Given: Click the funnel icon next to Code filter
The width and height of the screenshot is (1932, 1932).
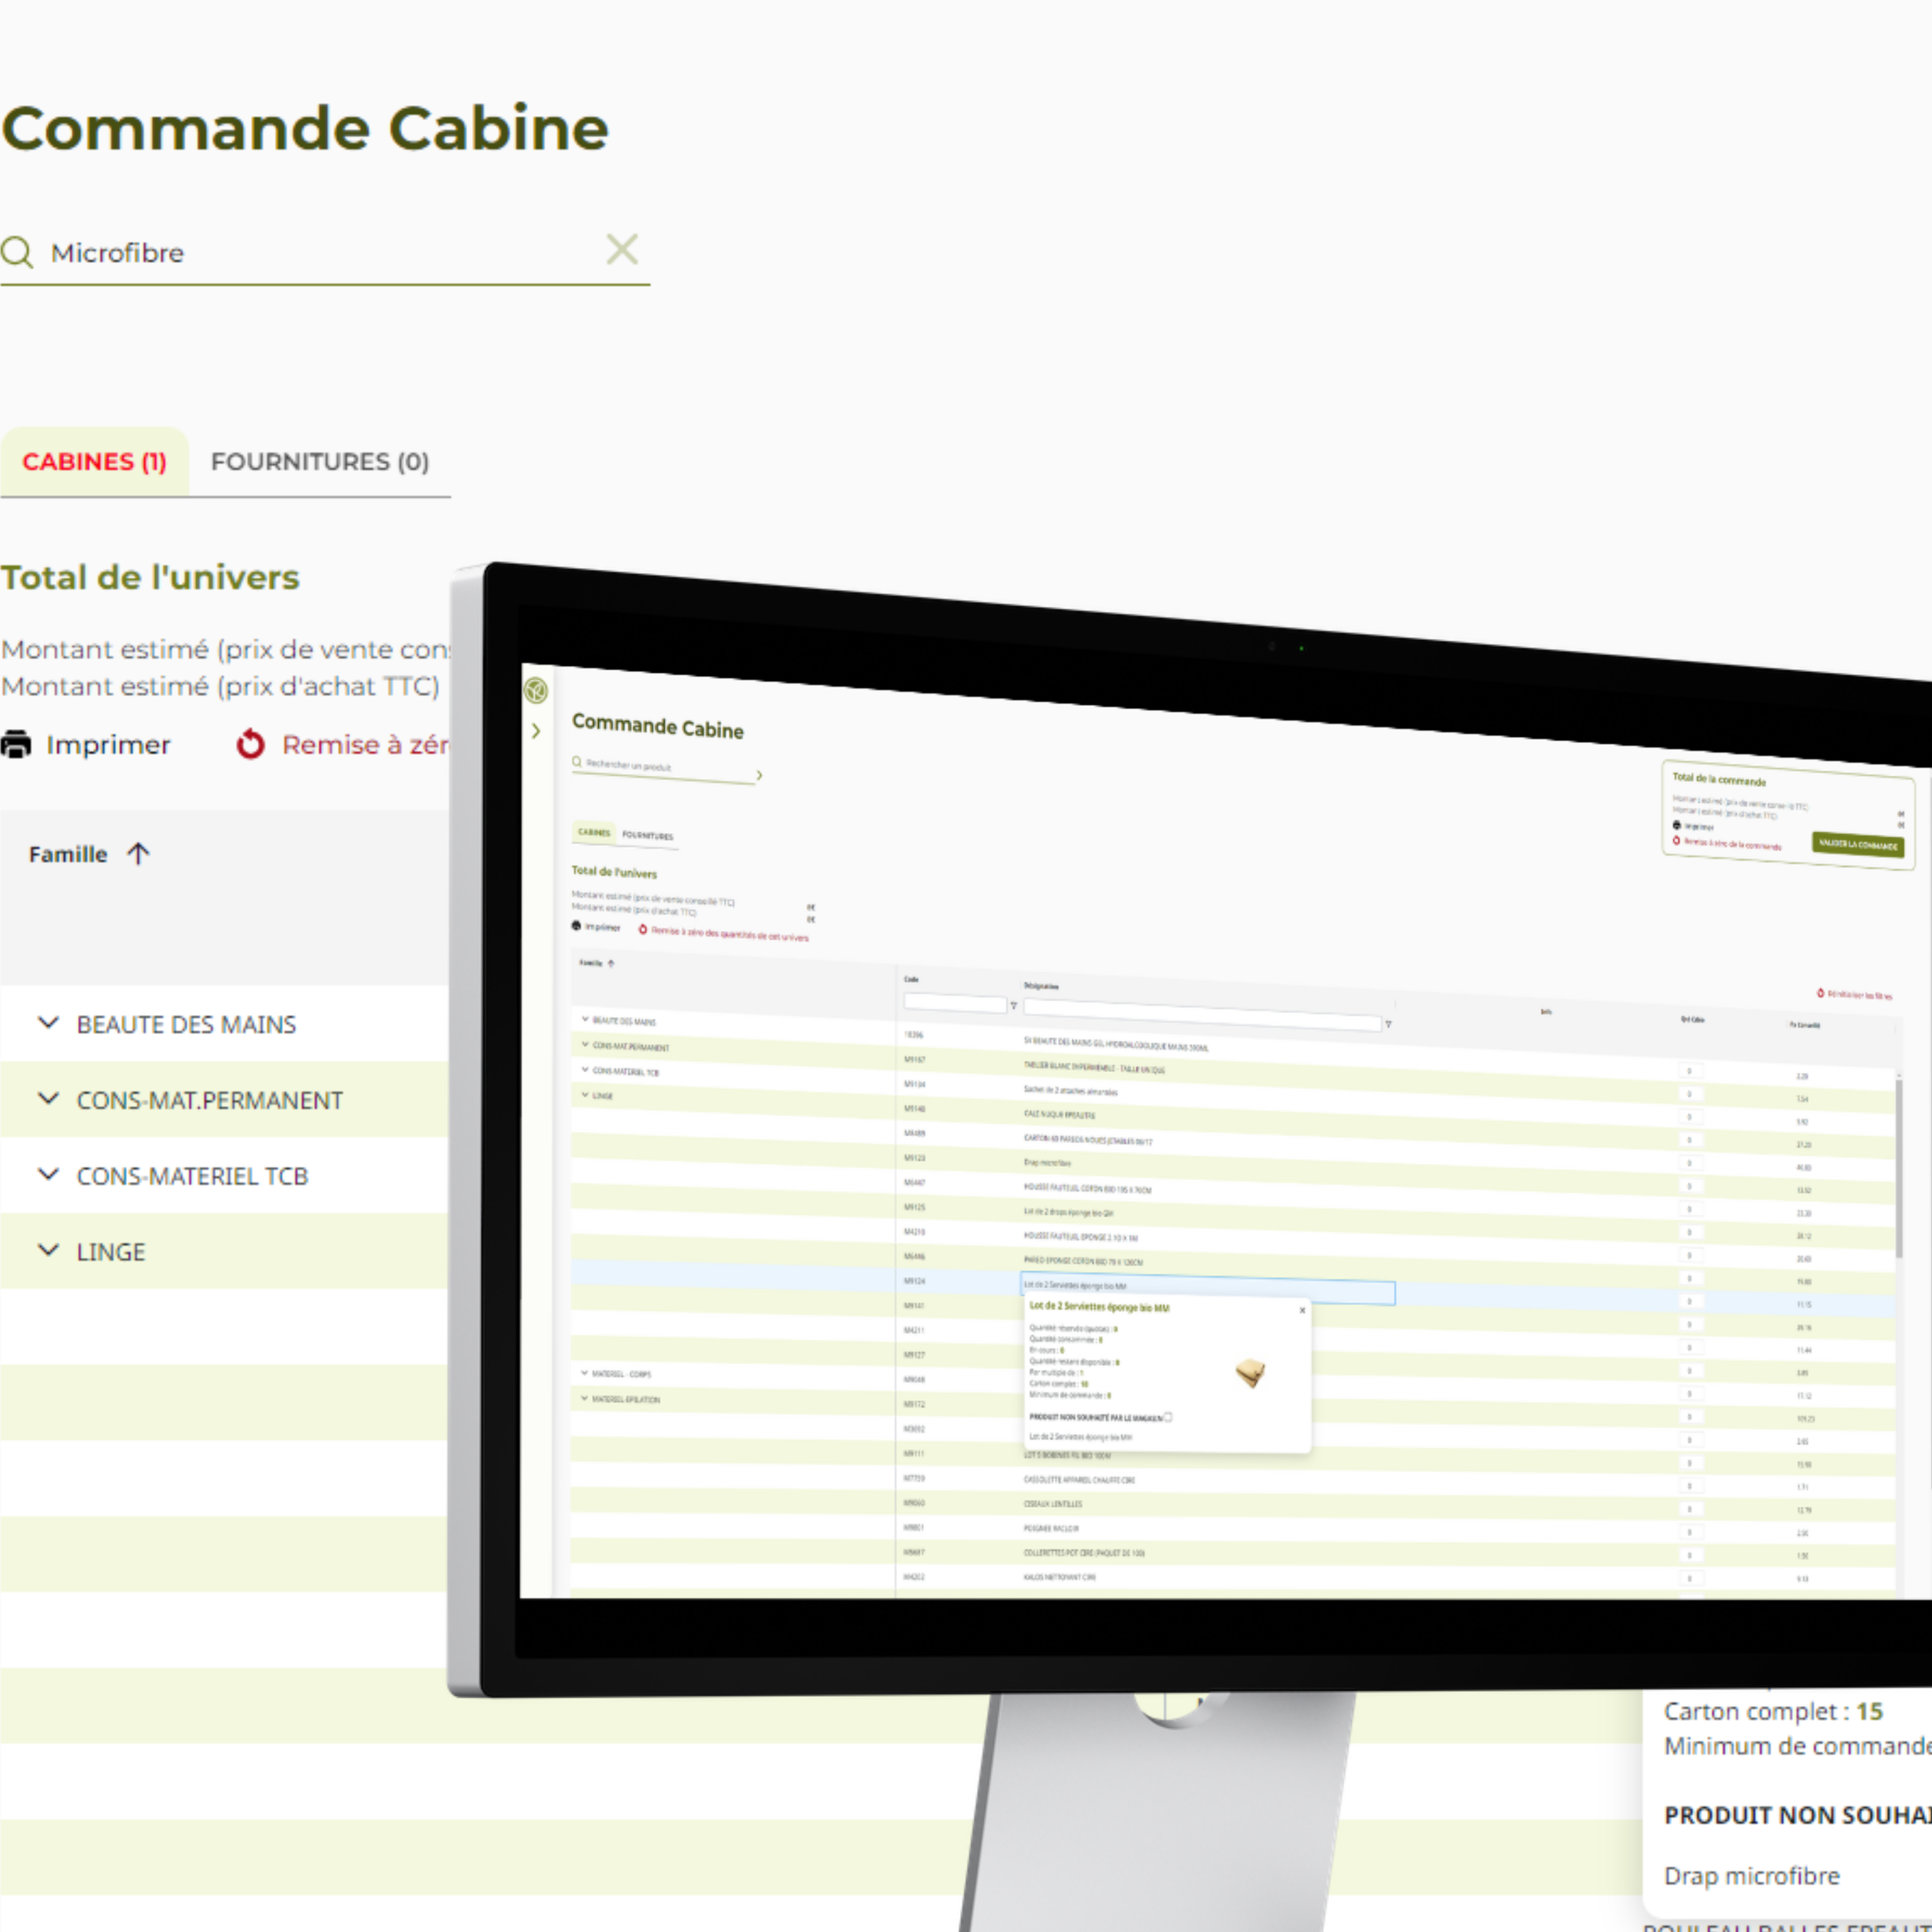Looking at the screenshot, I should [x=1014, y=1006].
